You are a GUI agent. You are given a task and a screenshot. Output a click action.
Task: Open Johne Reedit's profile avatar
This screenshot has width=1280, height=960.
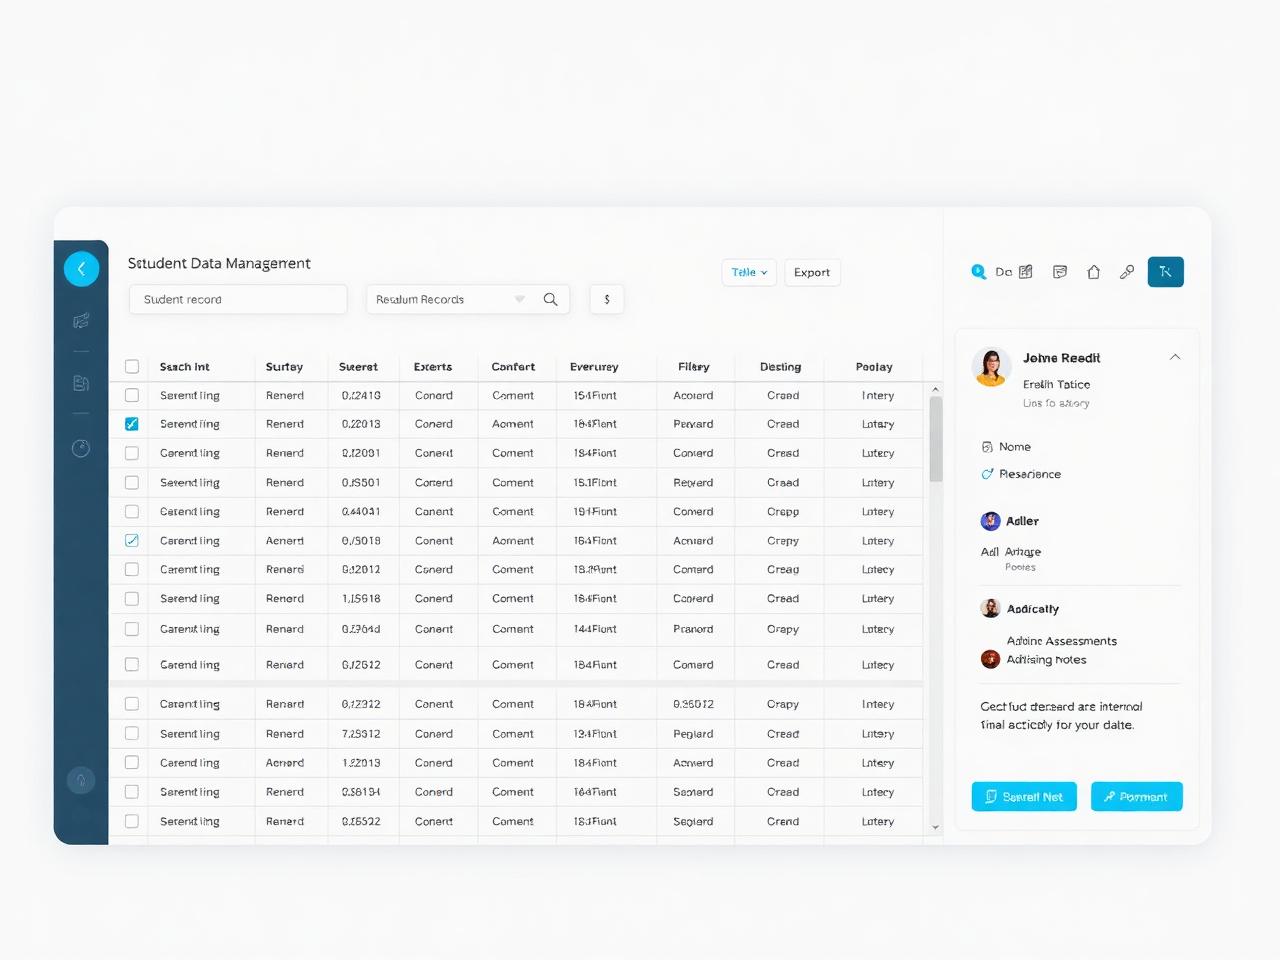tap(991, 367)
